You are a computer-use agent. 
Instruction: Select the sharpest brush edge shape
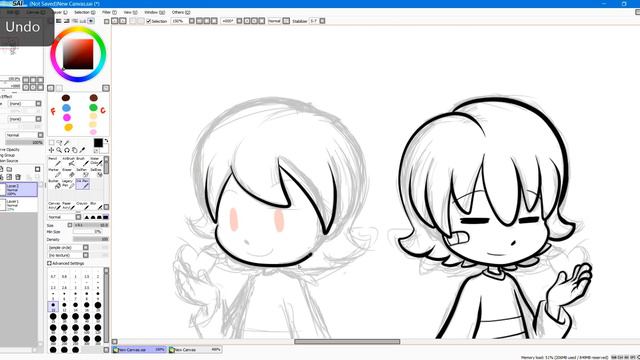pos(87,217)
